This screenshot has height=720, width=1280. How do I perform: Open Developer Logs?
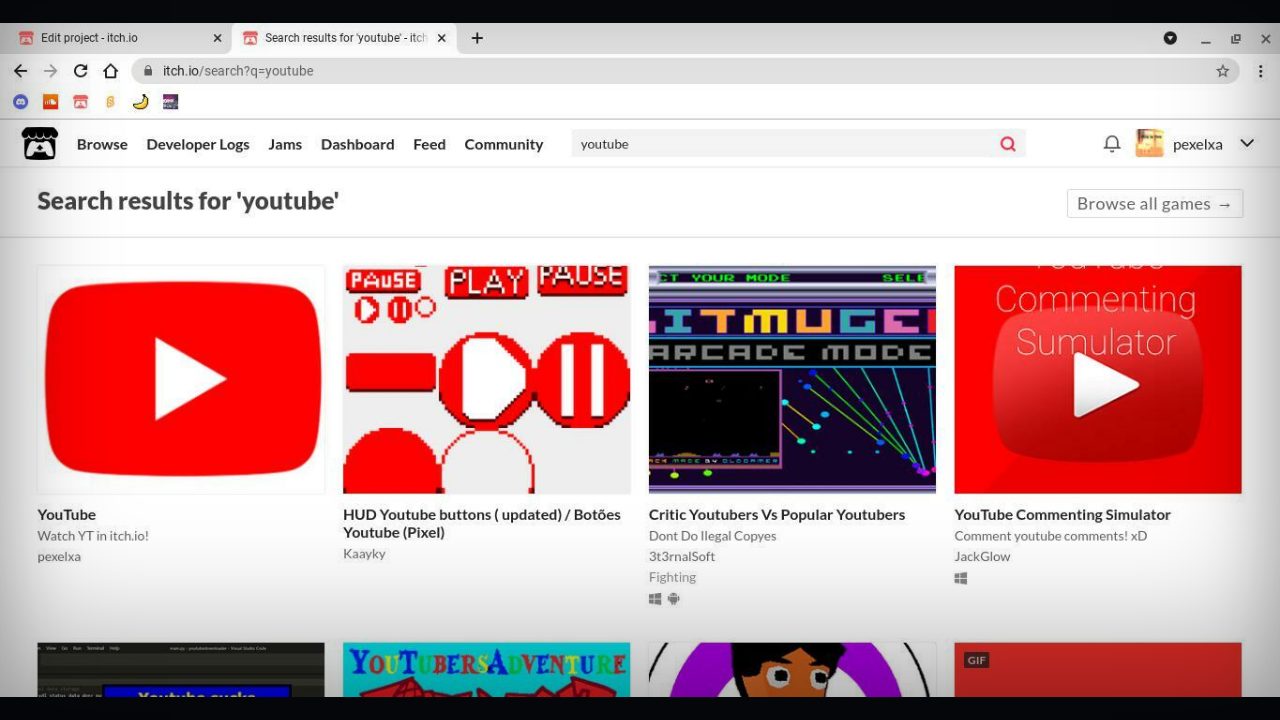pos(198,144)
